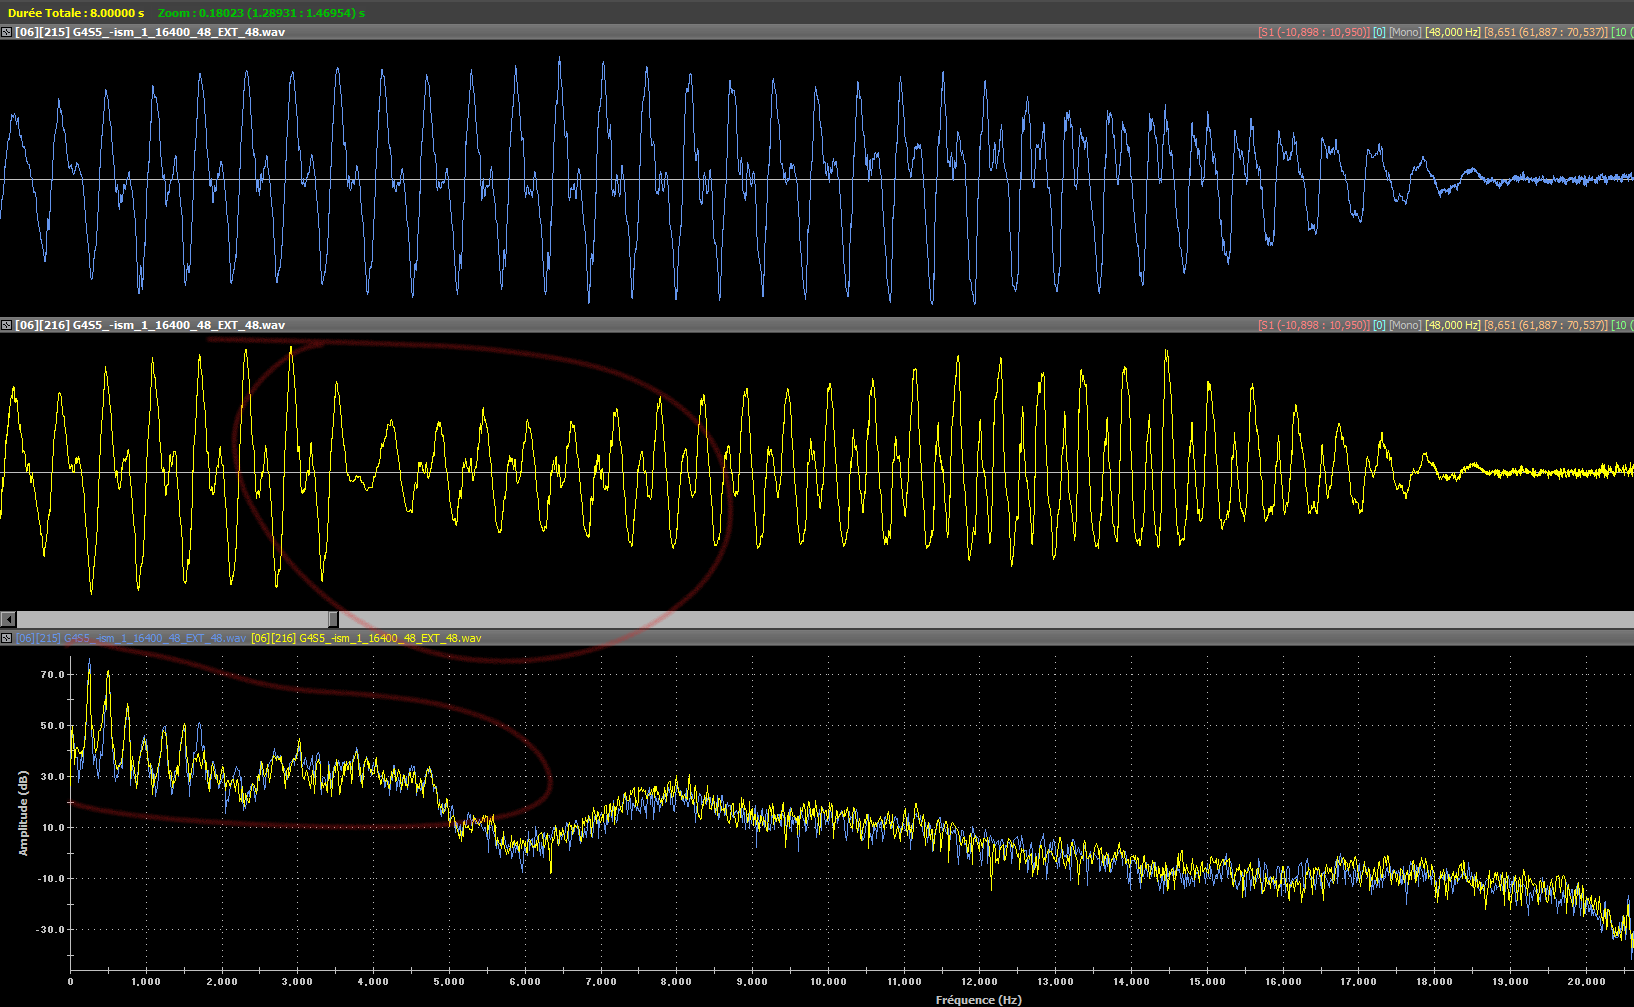Select the [06][216] waveform title bar
This screenshot has width=1634, height=1007.
point(150,325)
